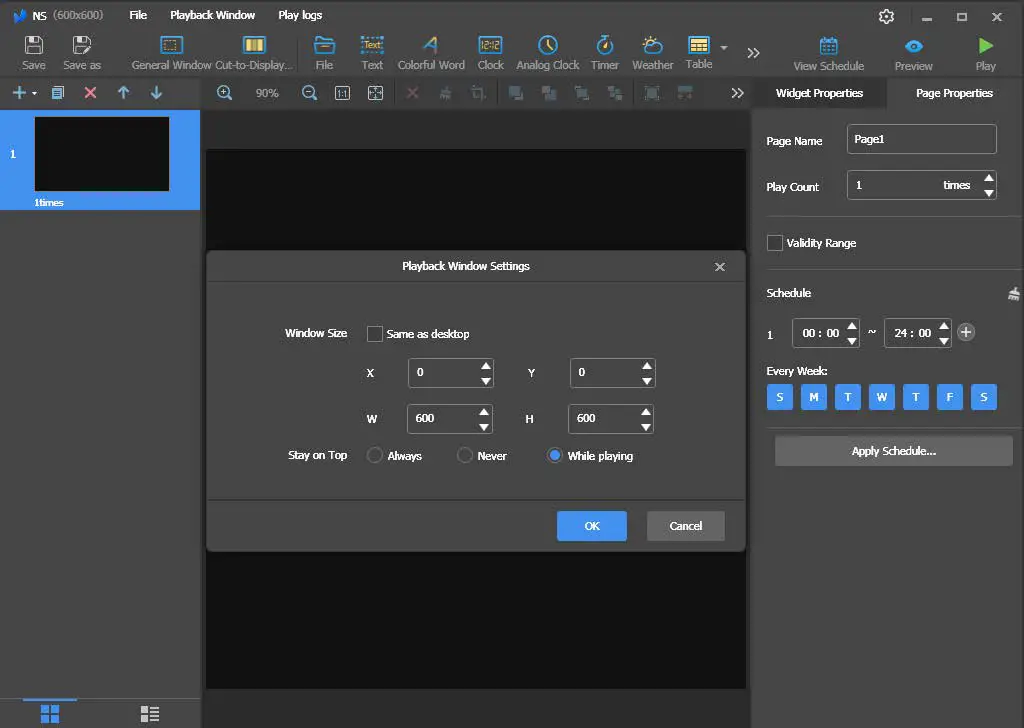Set Stay on Top to Always
The height and width of the screenshot is (728, 1024).
(374, 455)
